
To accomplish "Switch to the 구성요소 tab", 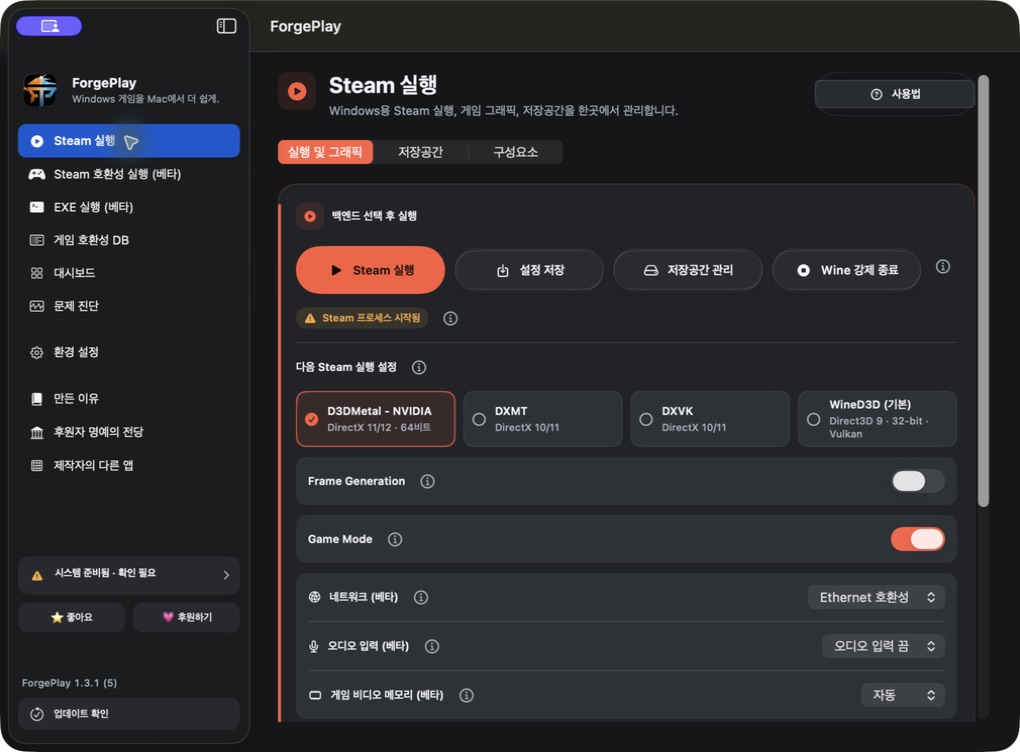I will point(515,152).
